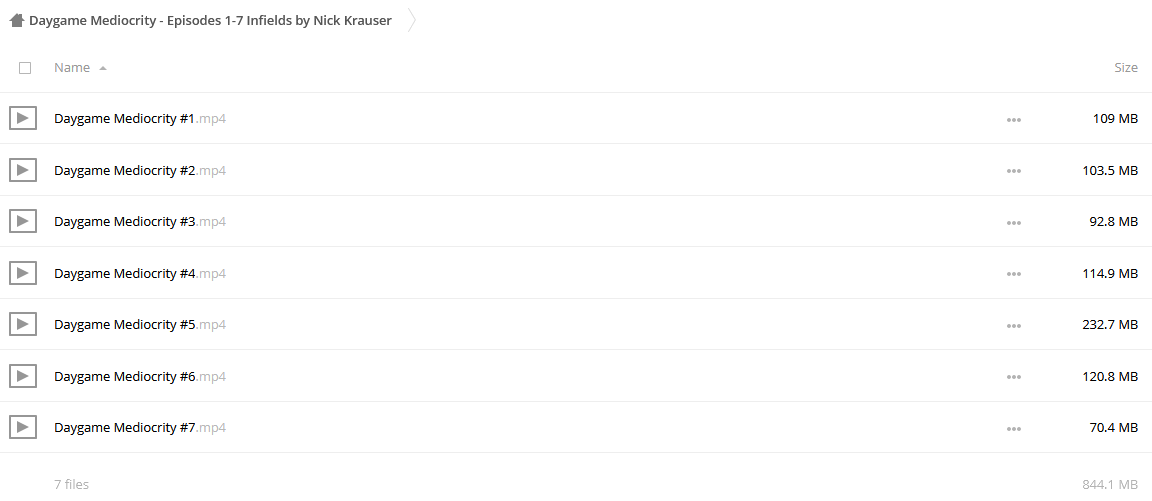The image size is (1152, 501).
Task: Click the home icon in the breadcrumb
Action: [x=17, y=21]
